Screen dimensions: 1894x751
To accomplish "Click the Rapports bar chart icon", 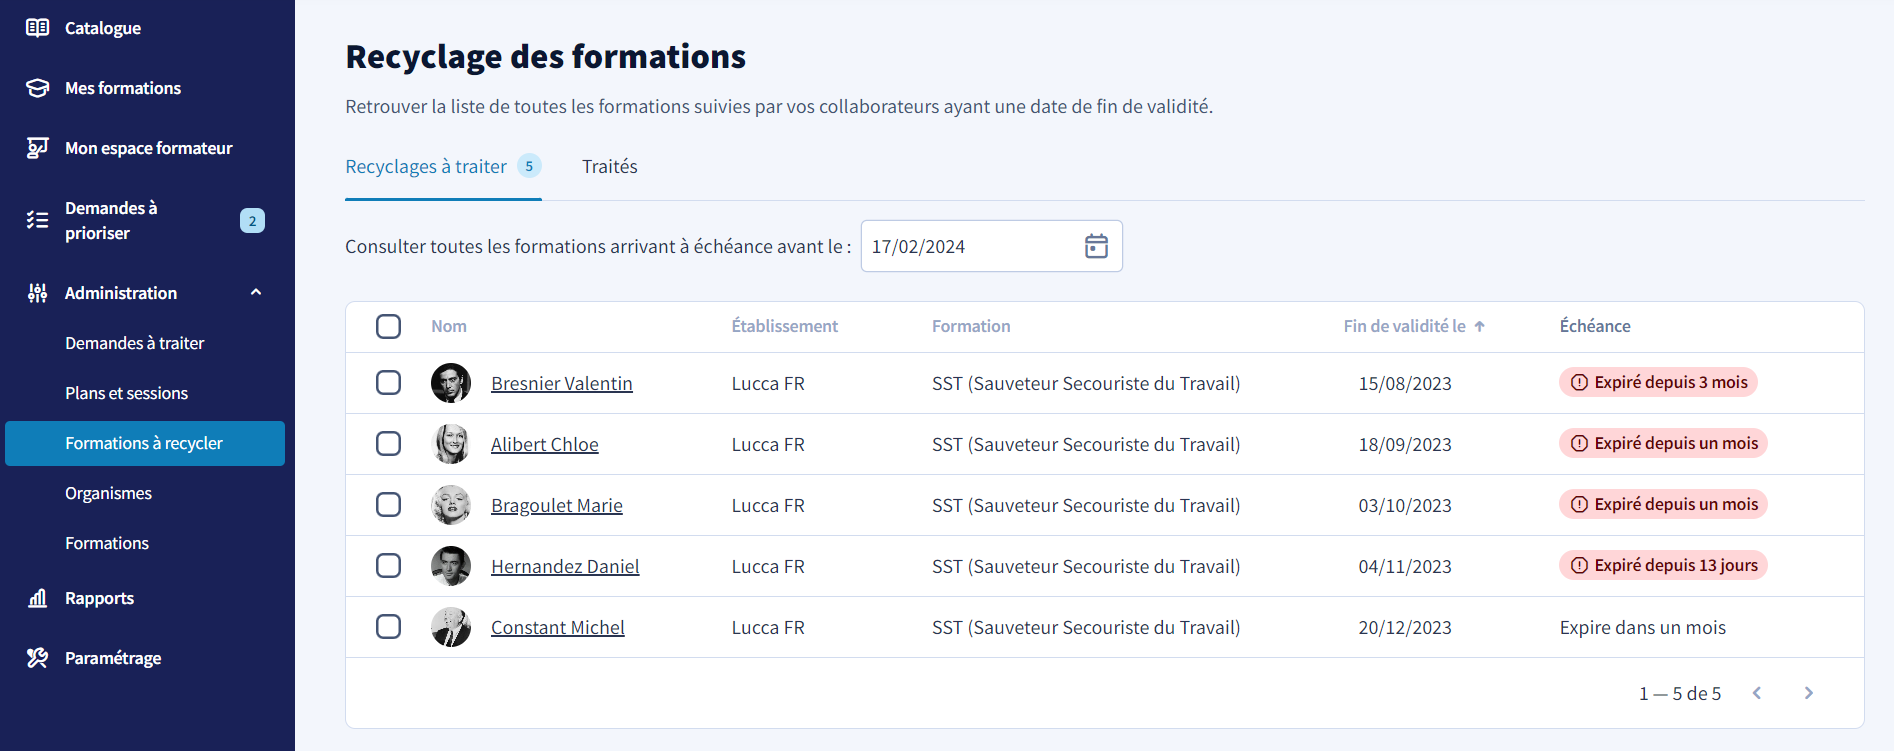I will [37, 598].
